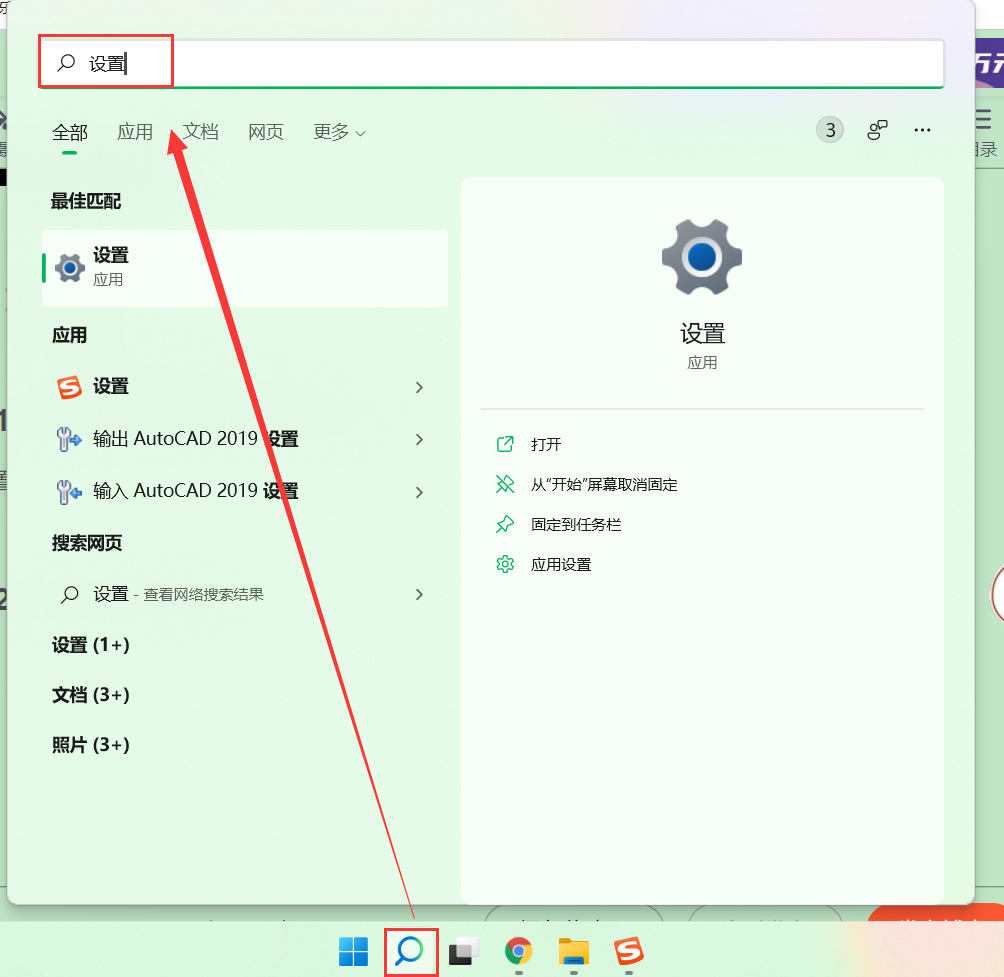Switch to the 全部 tab
Image resolution: width=1004 pixels, height=977 pixels.
click(70, 133)
